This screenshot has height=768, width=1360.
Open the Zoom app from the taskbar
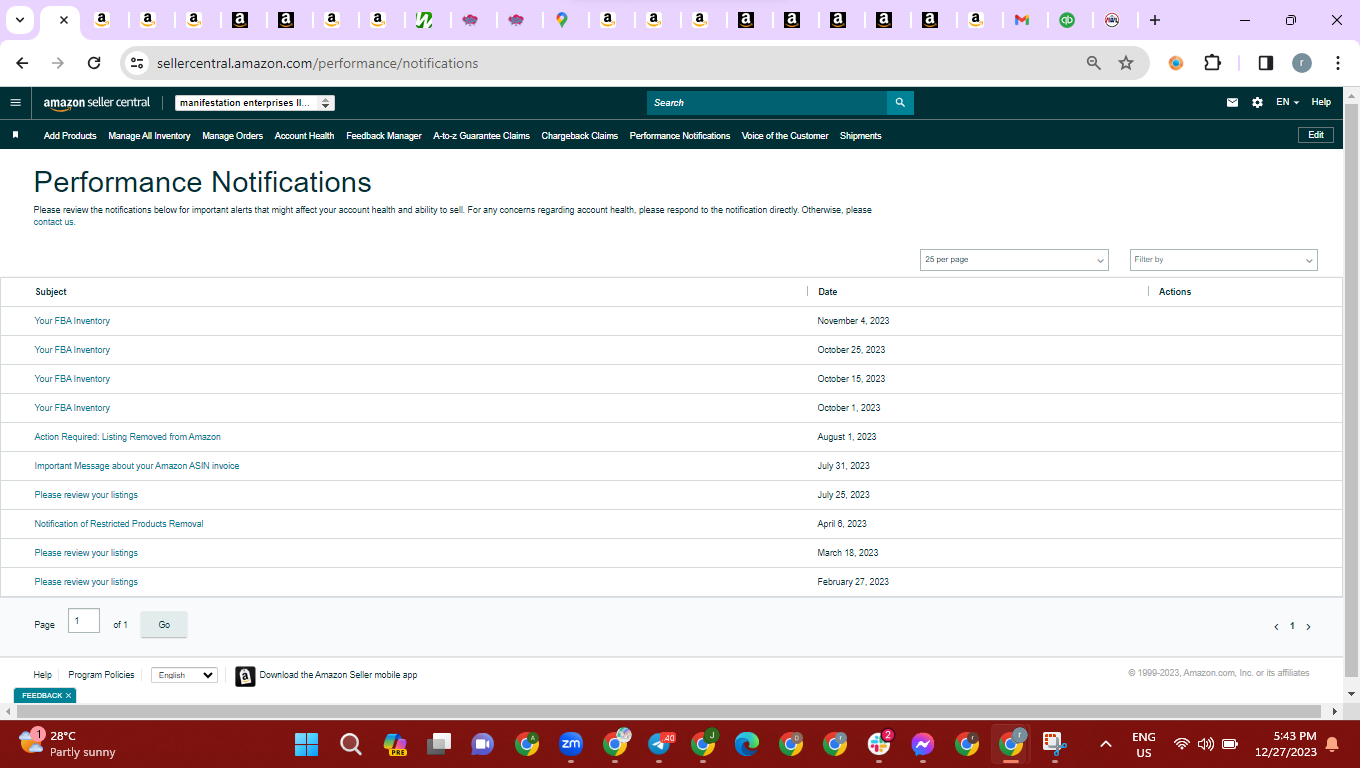point(571,744)
